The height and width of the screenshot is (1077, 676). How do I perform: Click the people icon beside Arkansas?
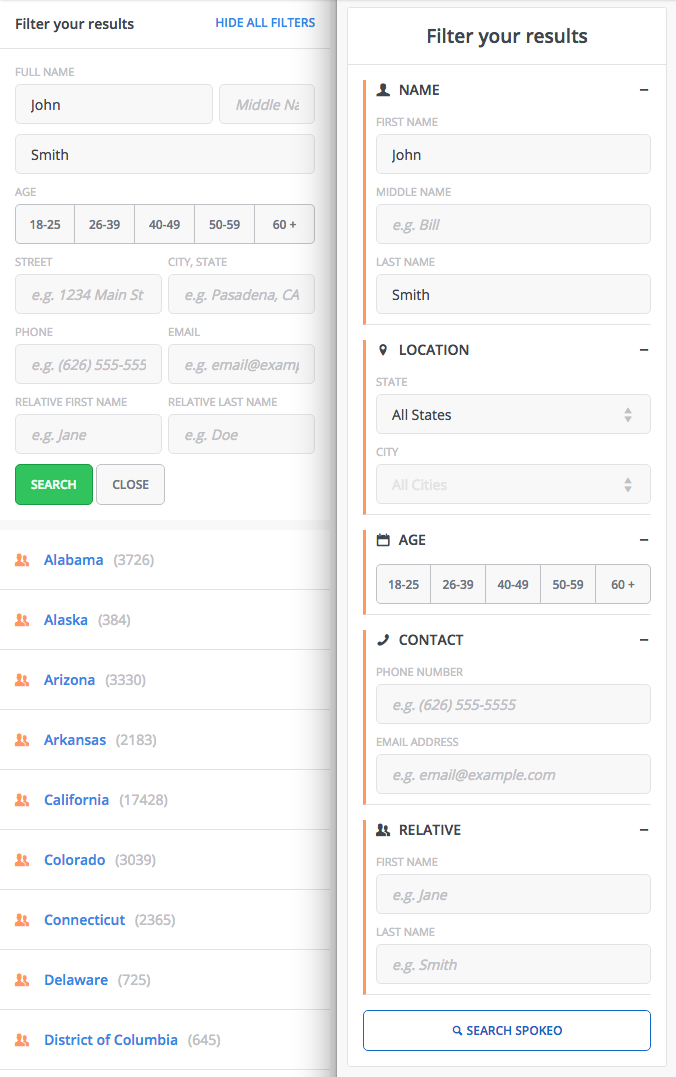(22, 740)
